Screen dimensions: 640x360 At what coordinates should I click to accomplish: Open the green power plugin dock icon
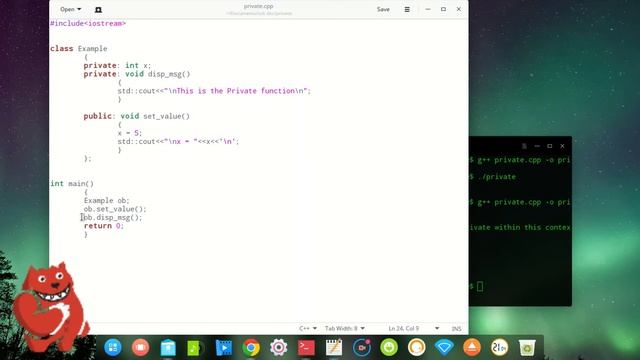click(389, 348)
